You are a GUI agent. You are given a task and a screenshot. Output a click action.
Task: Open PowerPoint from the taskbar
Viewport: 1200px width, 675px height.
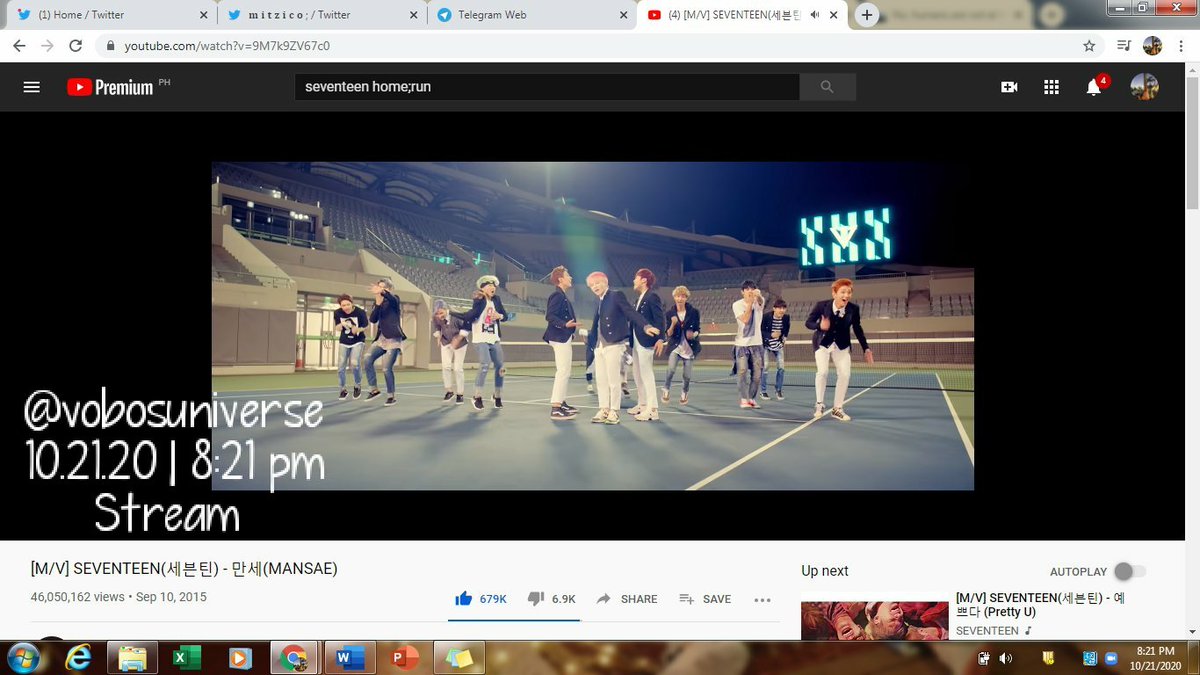405,657
